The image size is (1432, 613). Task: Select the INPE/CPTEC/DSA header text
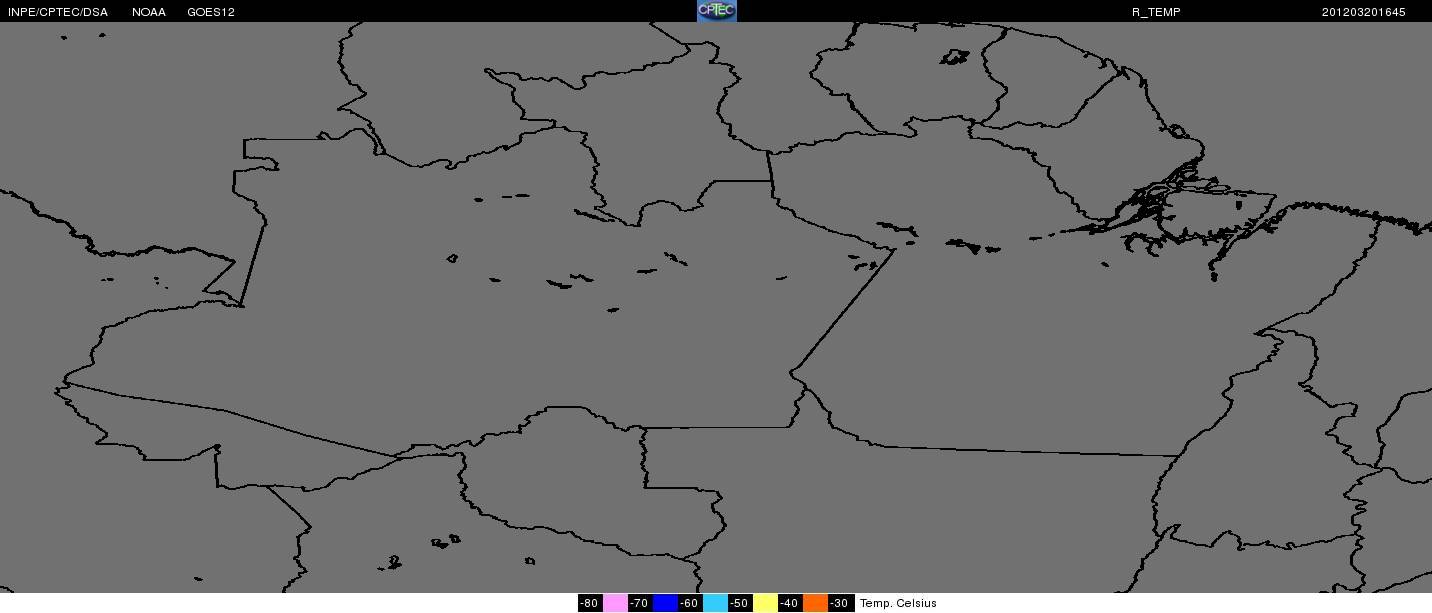point(58,12)
